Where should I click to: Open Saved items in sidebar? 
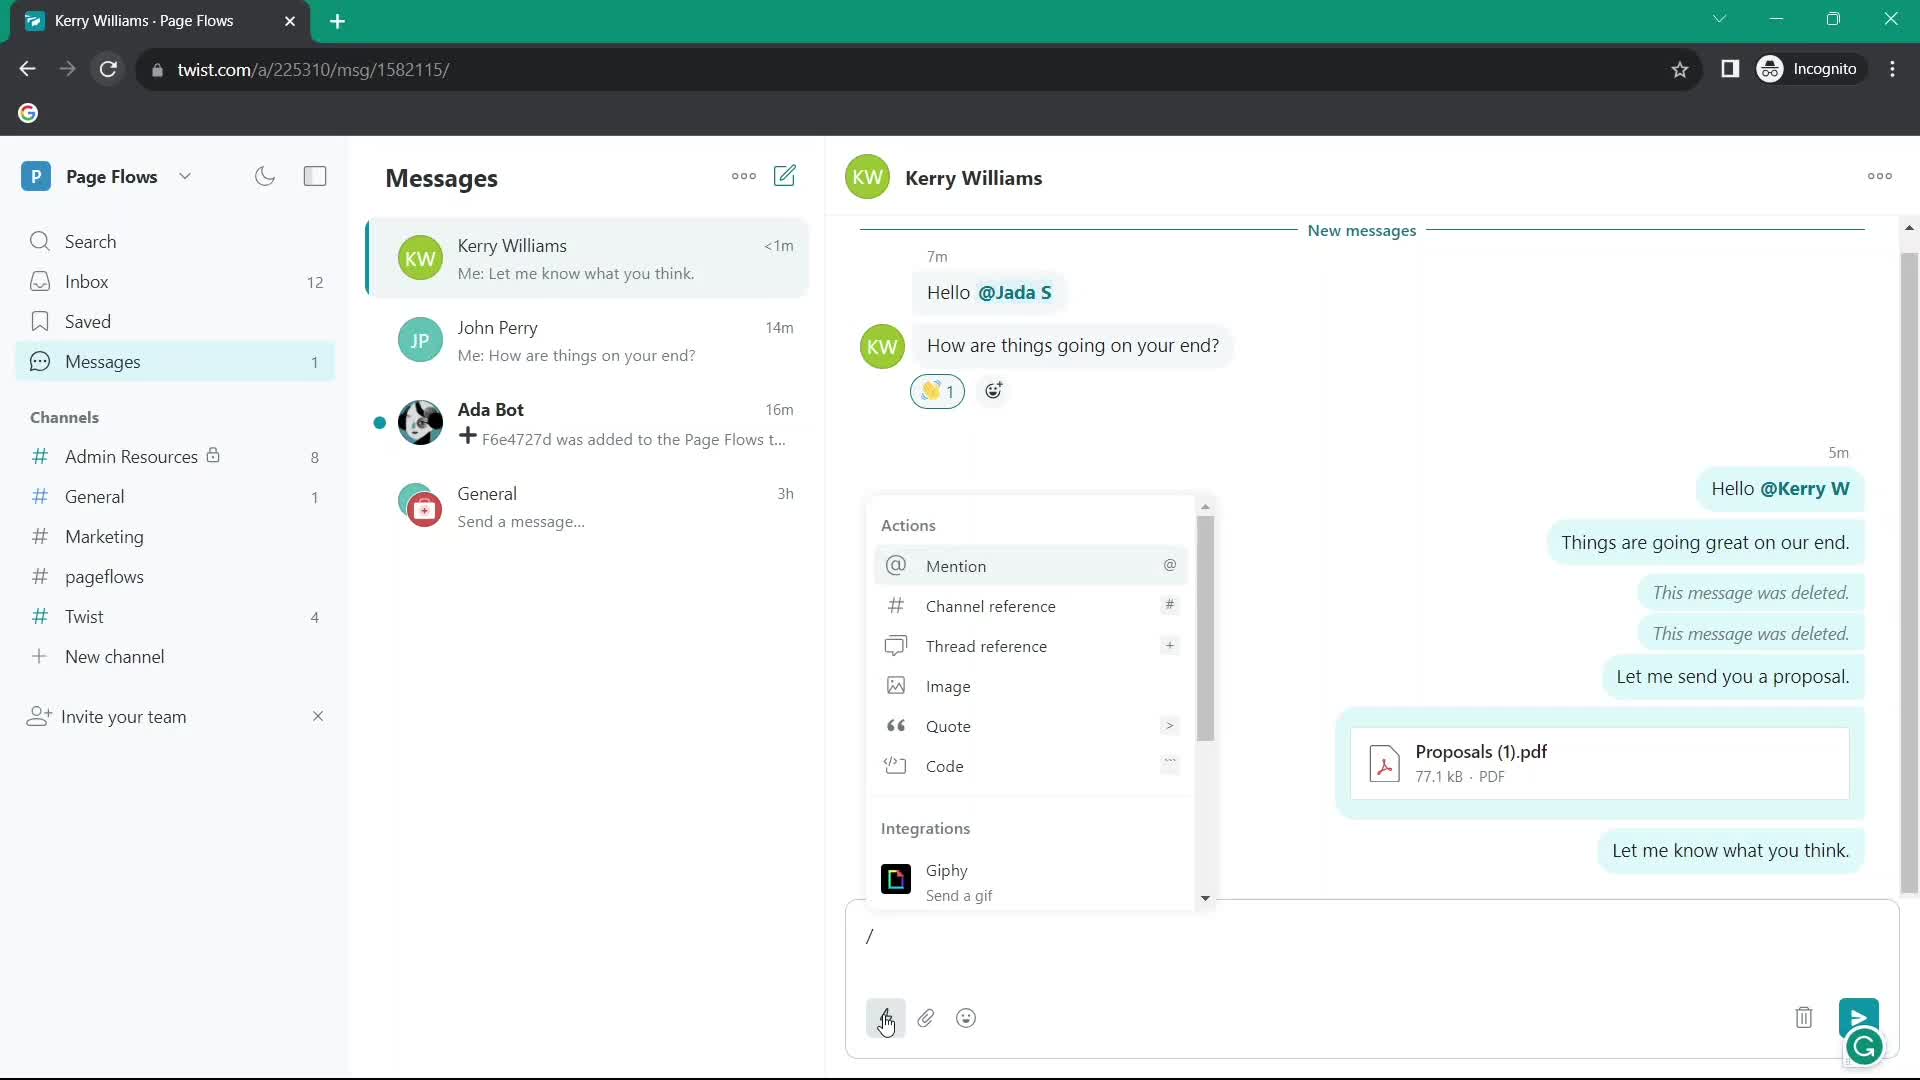point(175,321)
